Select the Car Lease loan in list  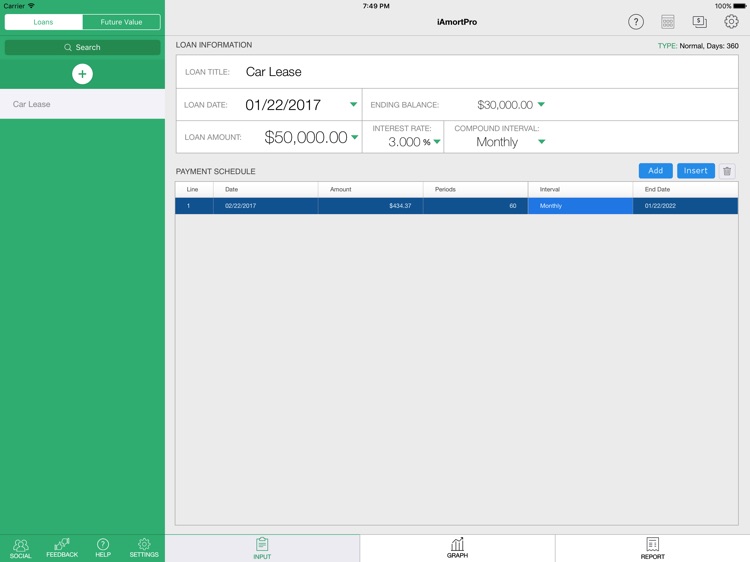click(x=82, y=104)
